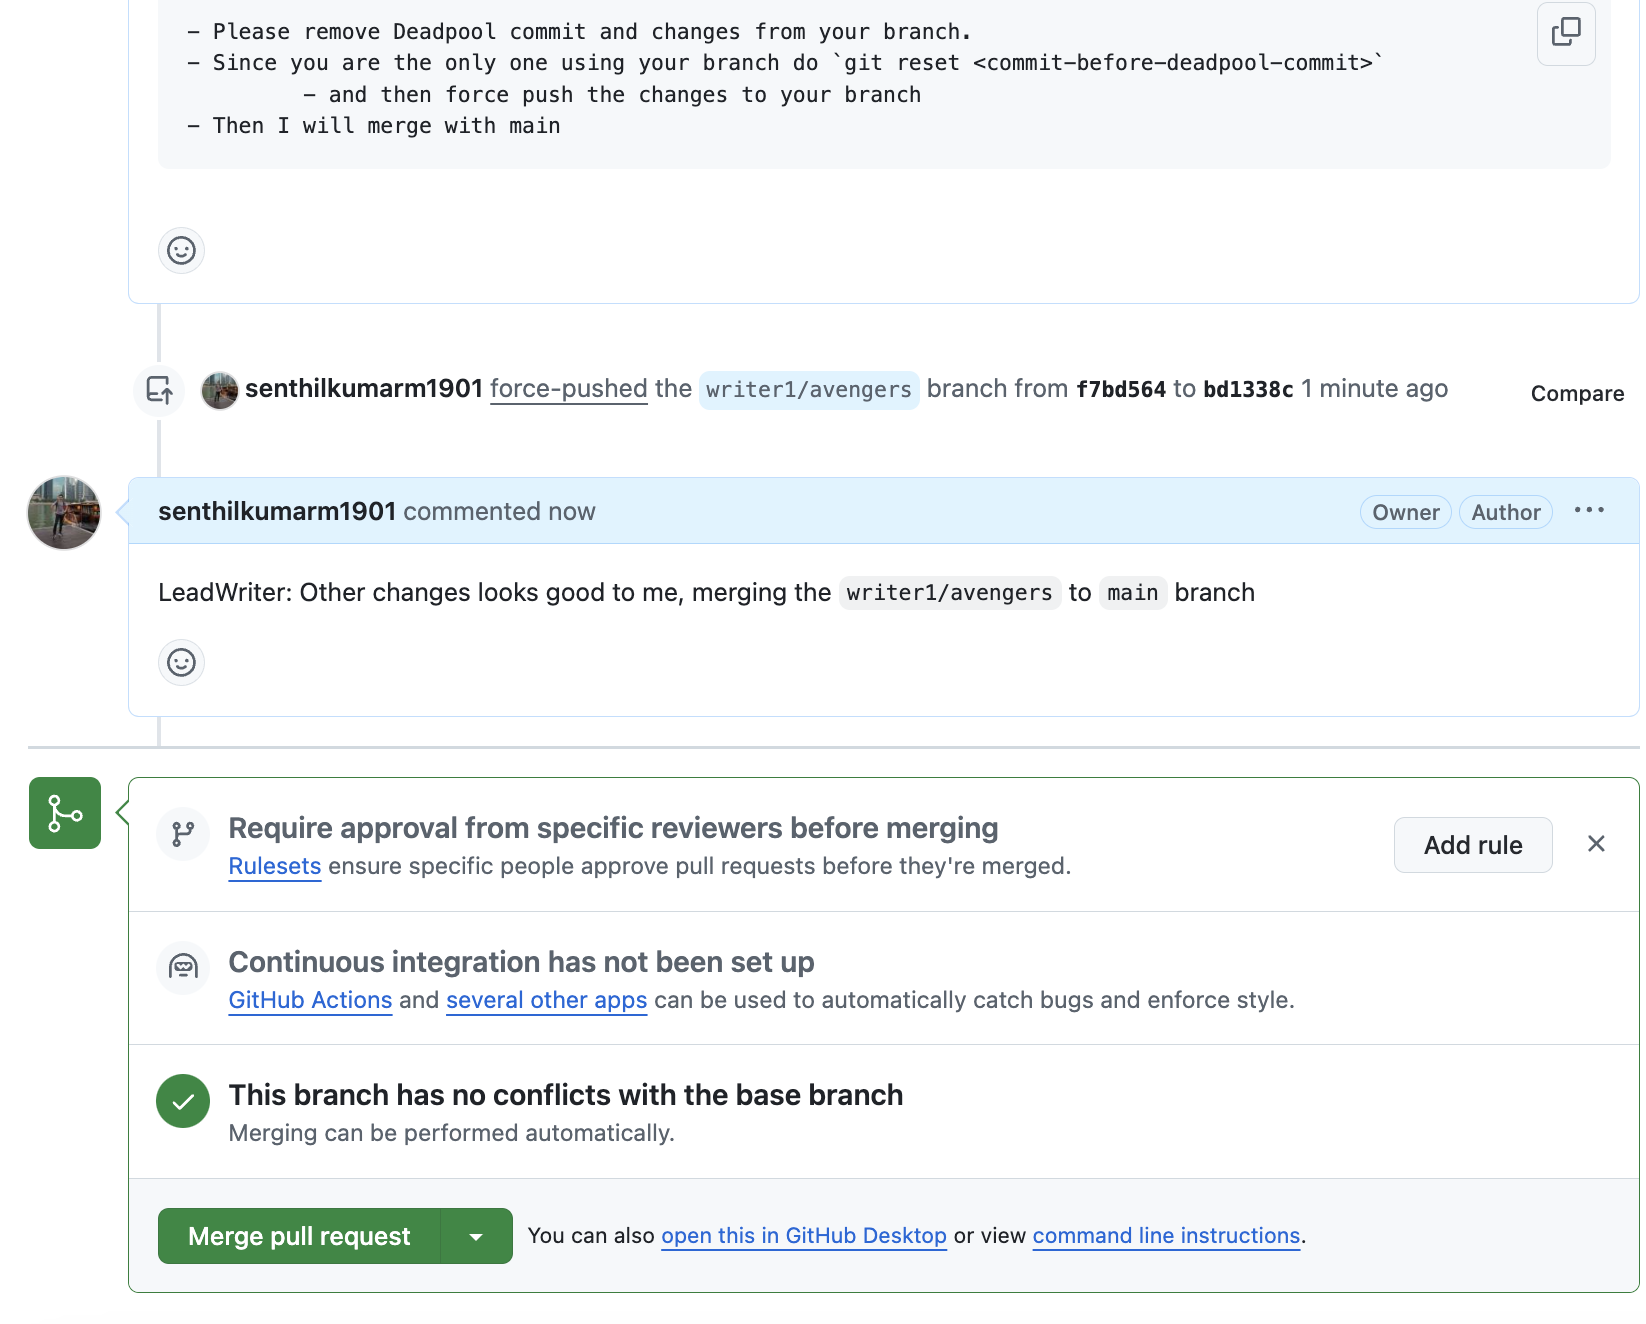Click the green no-conflicts checkmark icon
1646x1324 pixels.
183,1101
